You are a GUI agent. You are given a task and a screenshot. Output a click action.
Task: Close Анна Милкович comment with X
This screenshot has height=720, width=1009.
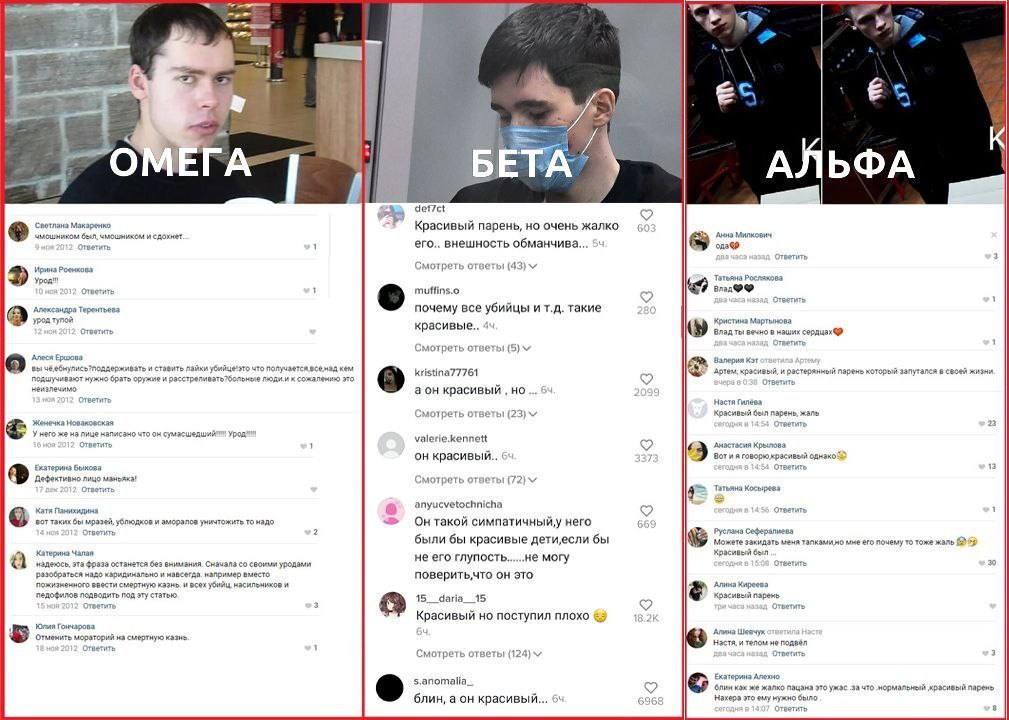click(x=994, y=235)
